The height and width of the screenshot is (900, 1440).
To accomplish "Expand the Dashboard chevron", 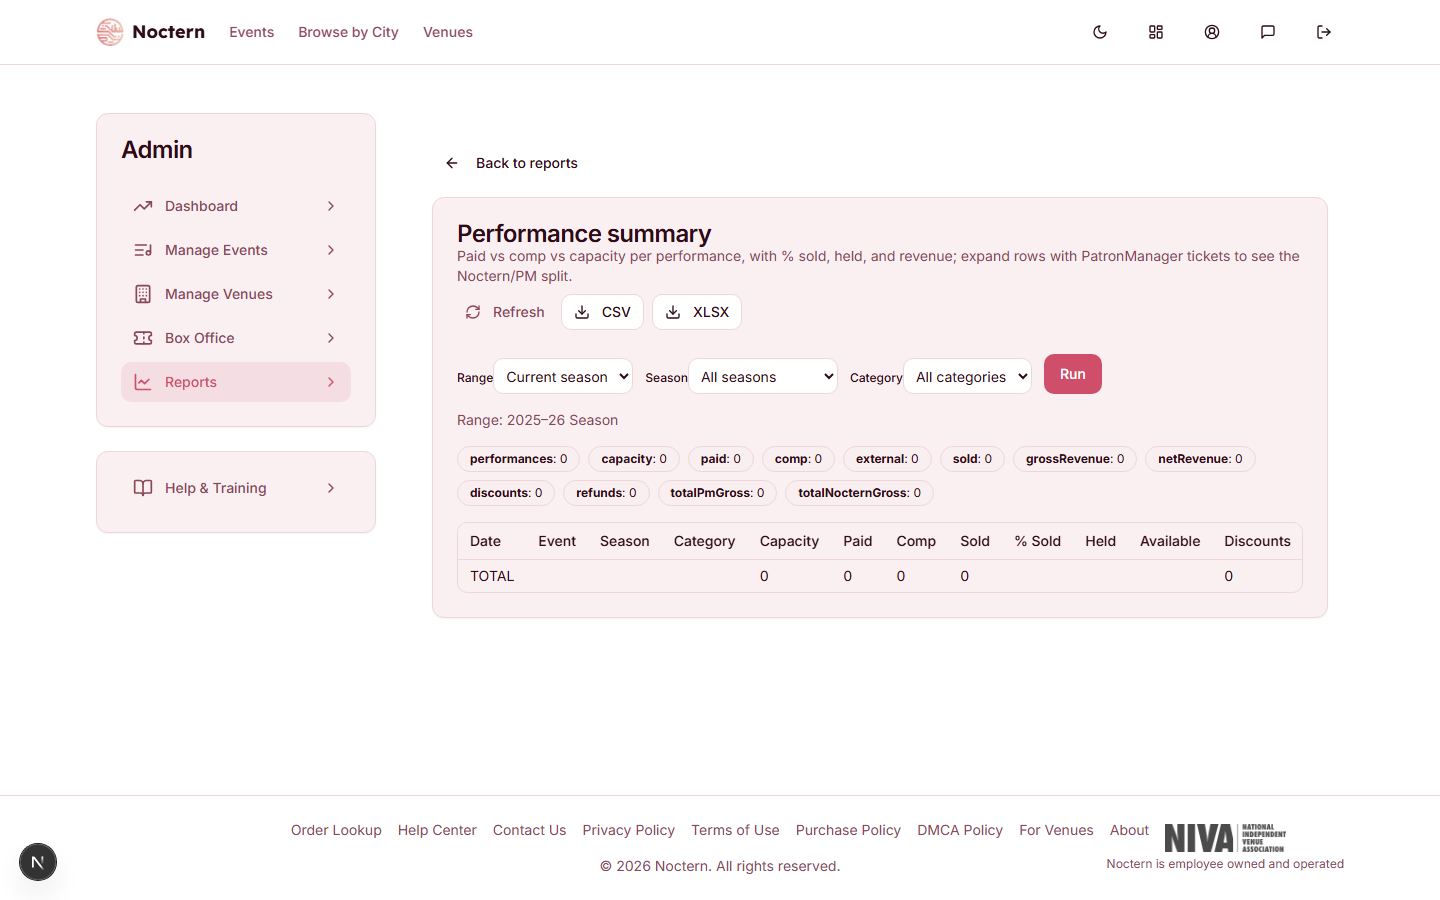I will [x=331, y=206].
